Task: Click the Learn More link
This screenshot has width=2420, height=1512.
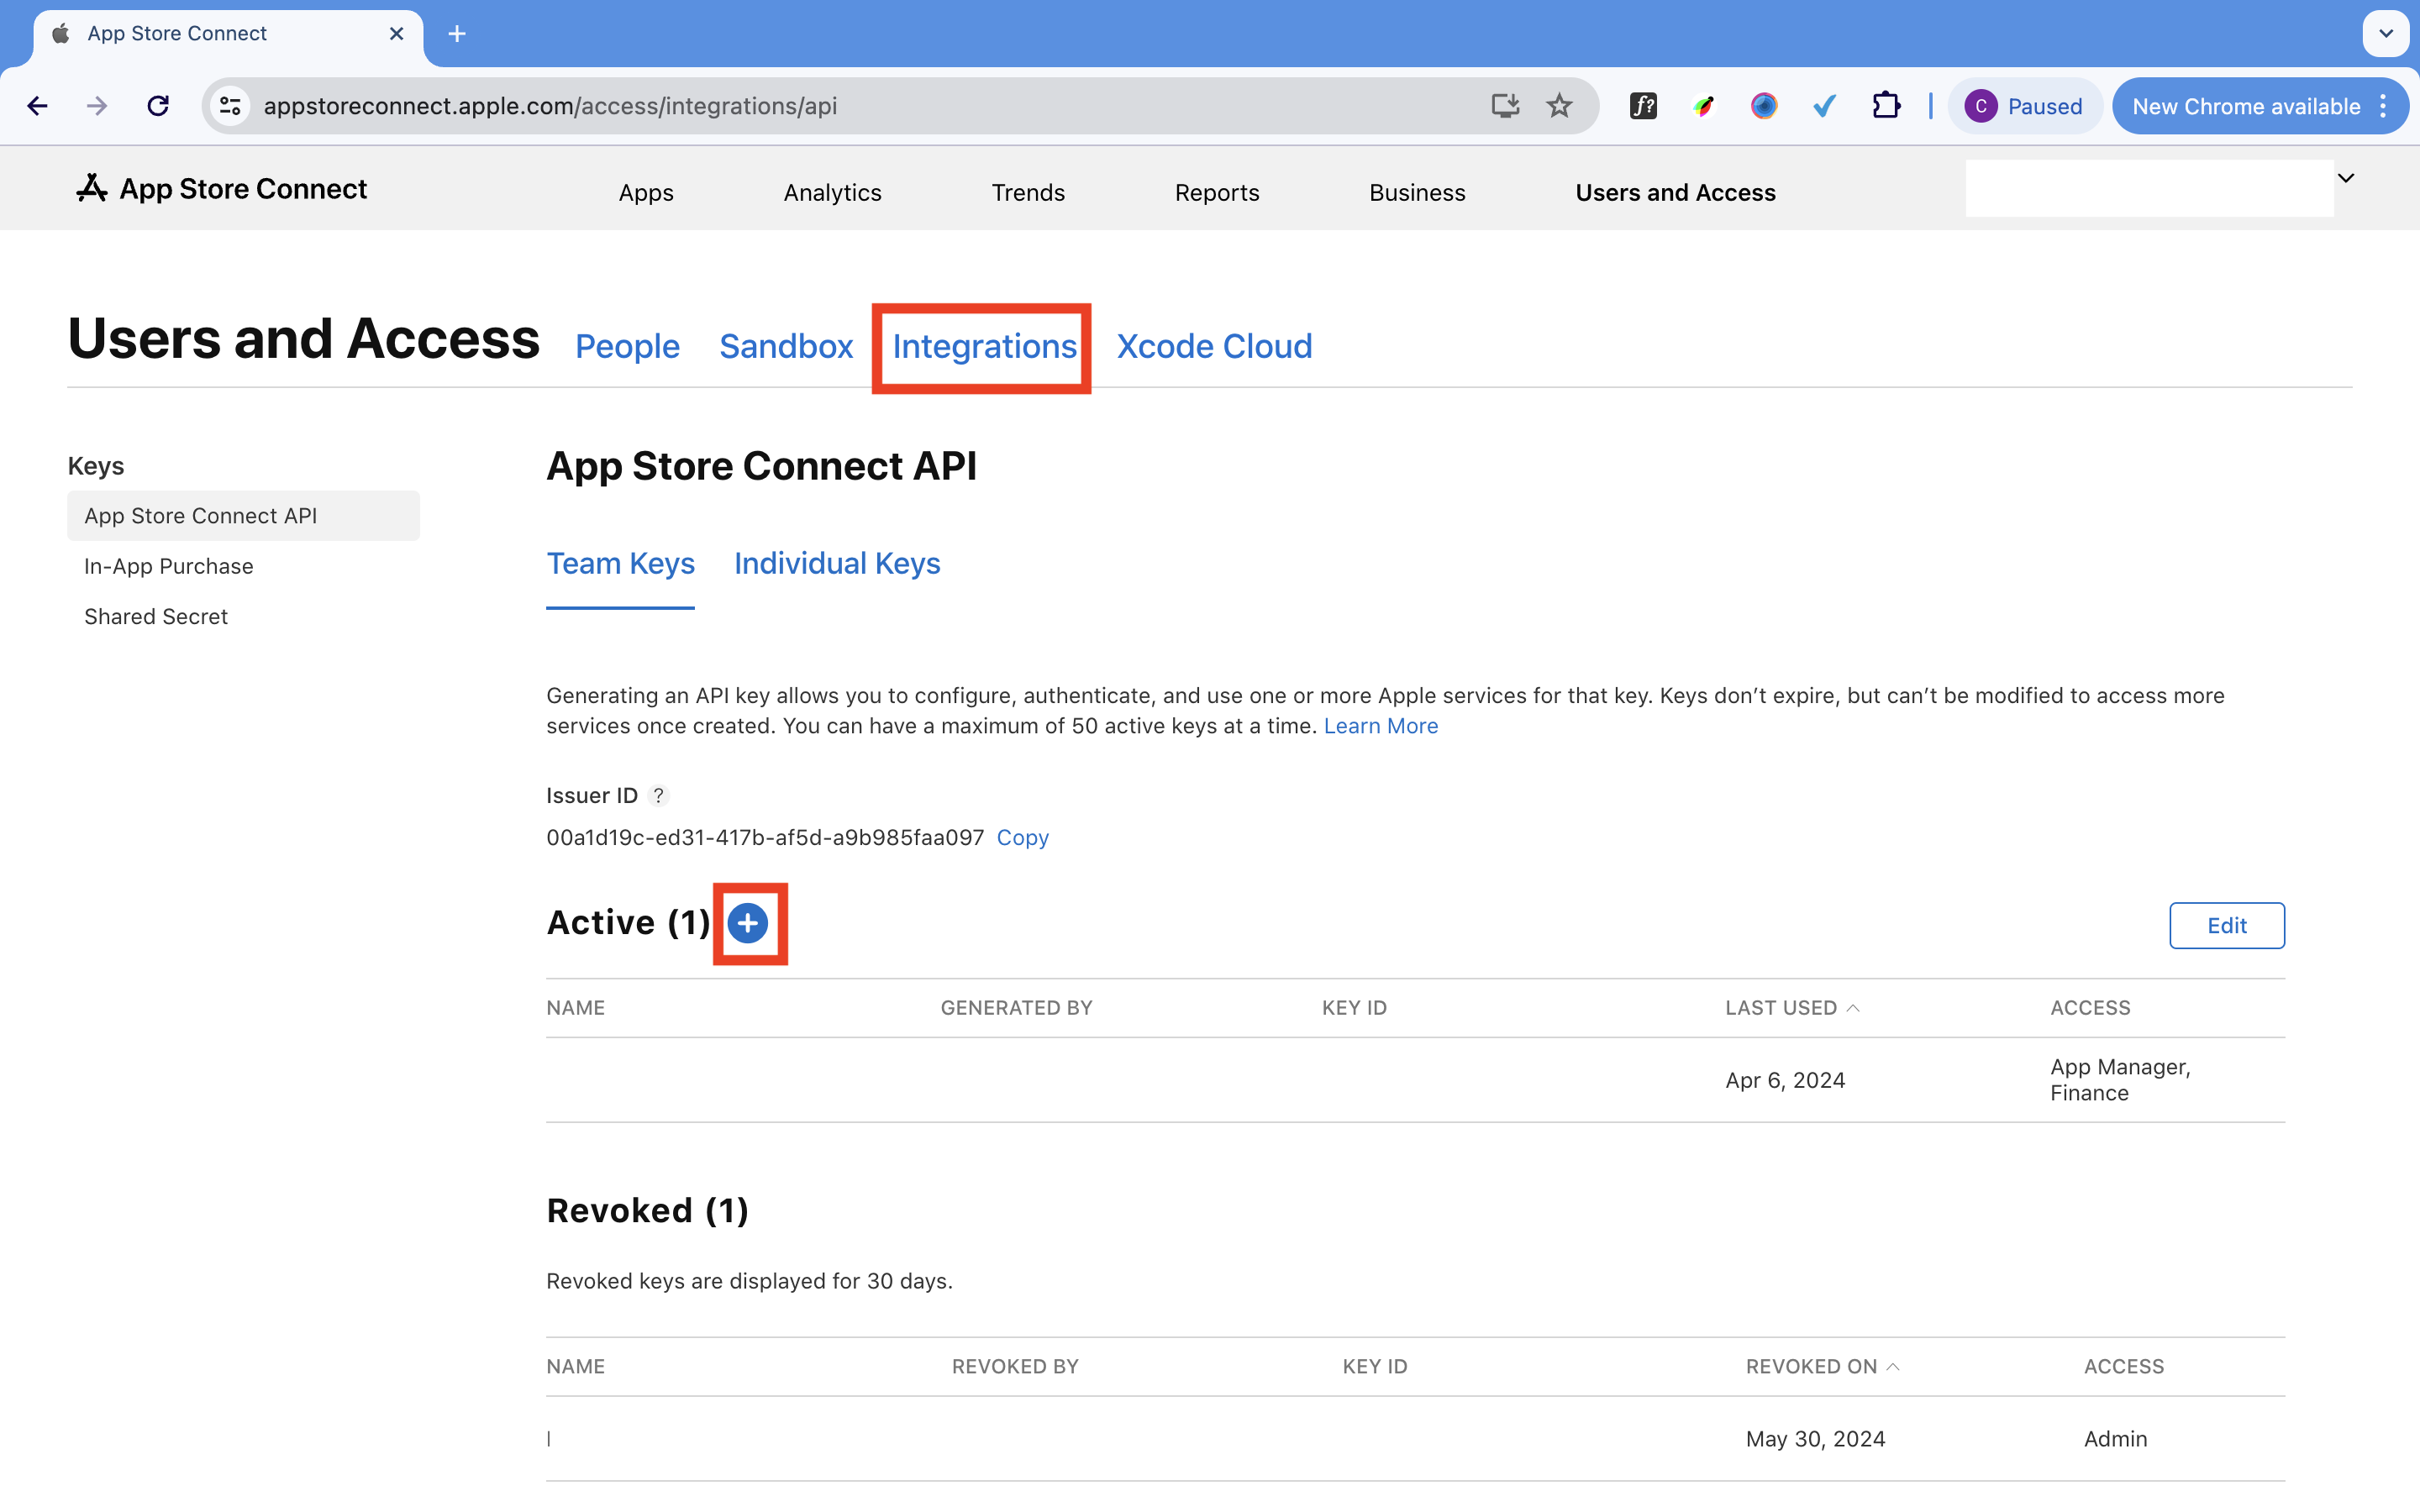Action: (1381, 726)
